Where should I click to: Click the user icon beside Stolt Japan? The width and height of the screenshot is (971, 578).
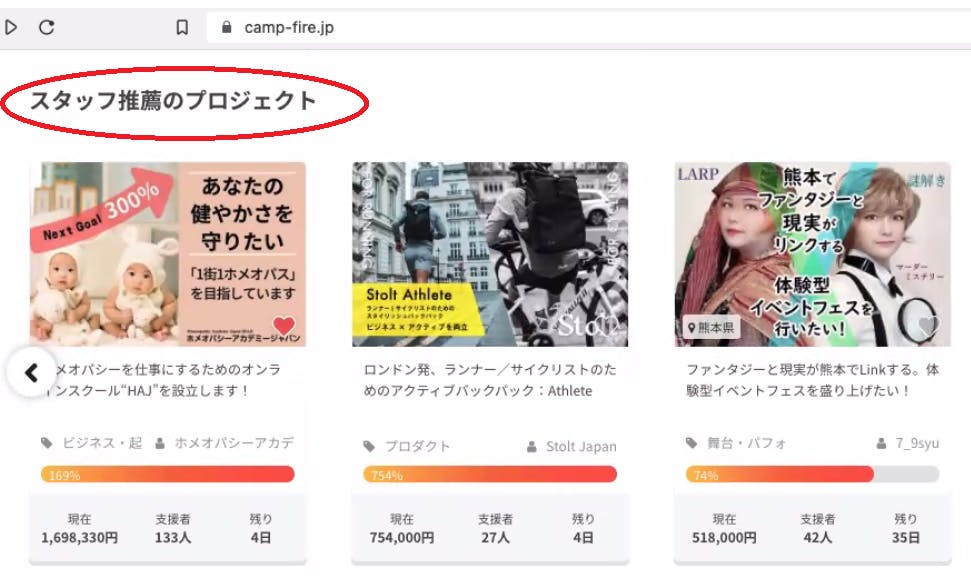(532, 446)
